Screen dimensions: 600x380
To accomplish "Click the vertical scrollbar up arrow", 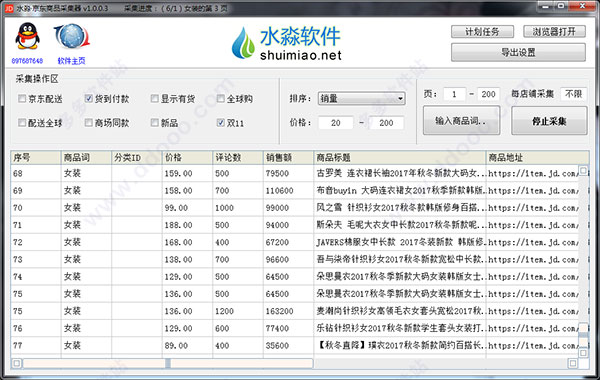I will 583,170.
